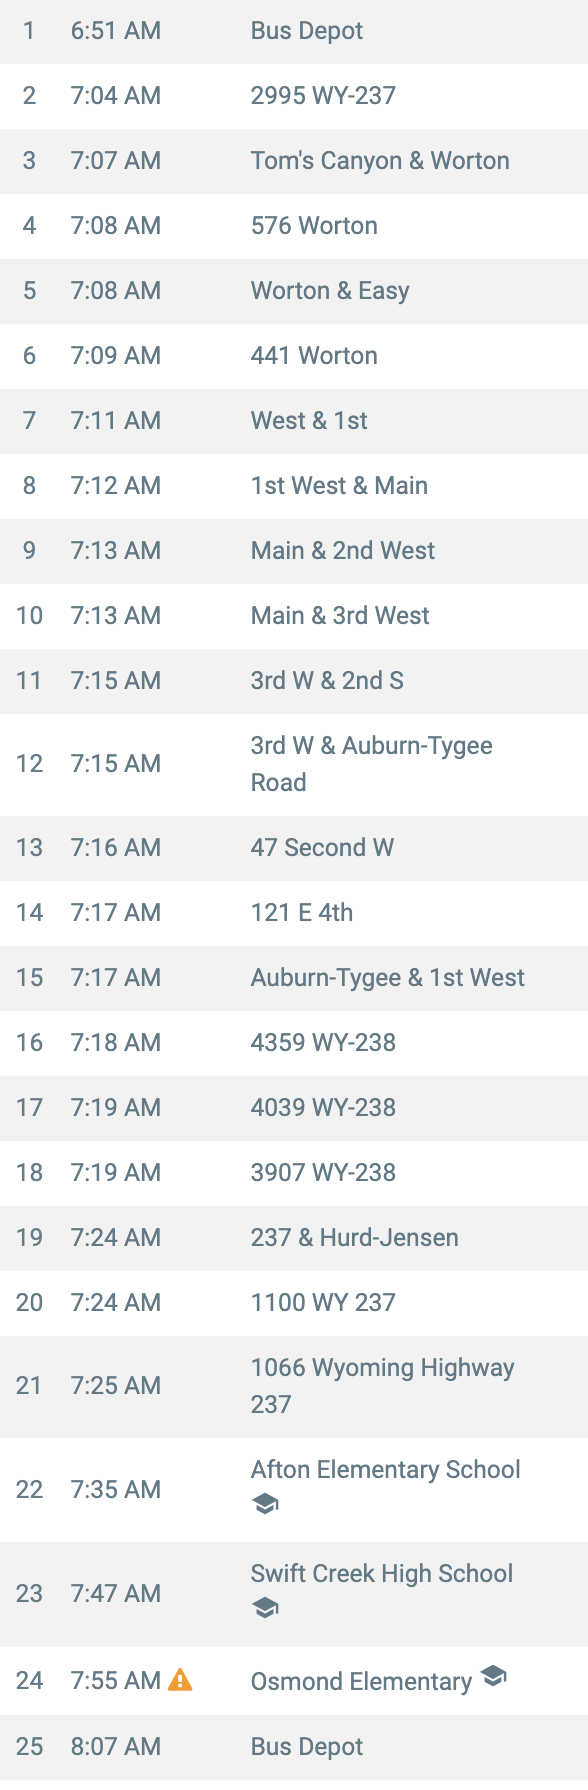Select stop 441 Worton
Screen dimensions: 588x1790
tap(294, 356)
